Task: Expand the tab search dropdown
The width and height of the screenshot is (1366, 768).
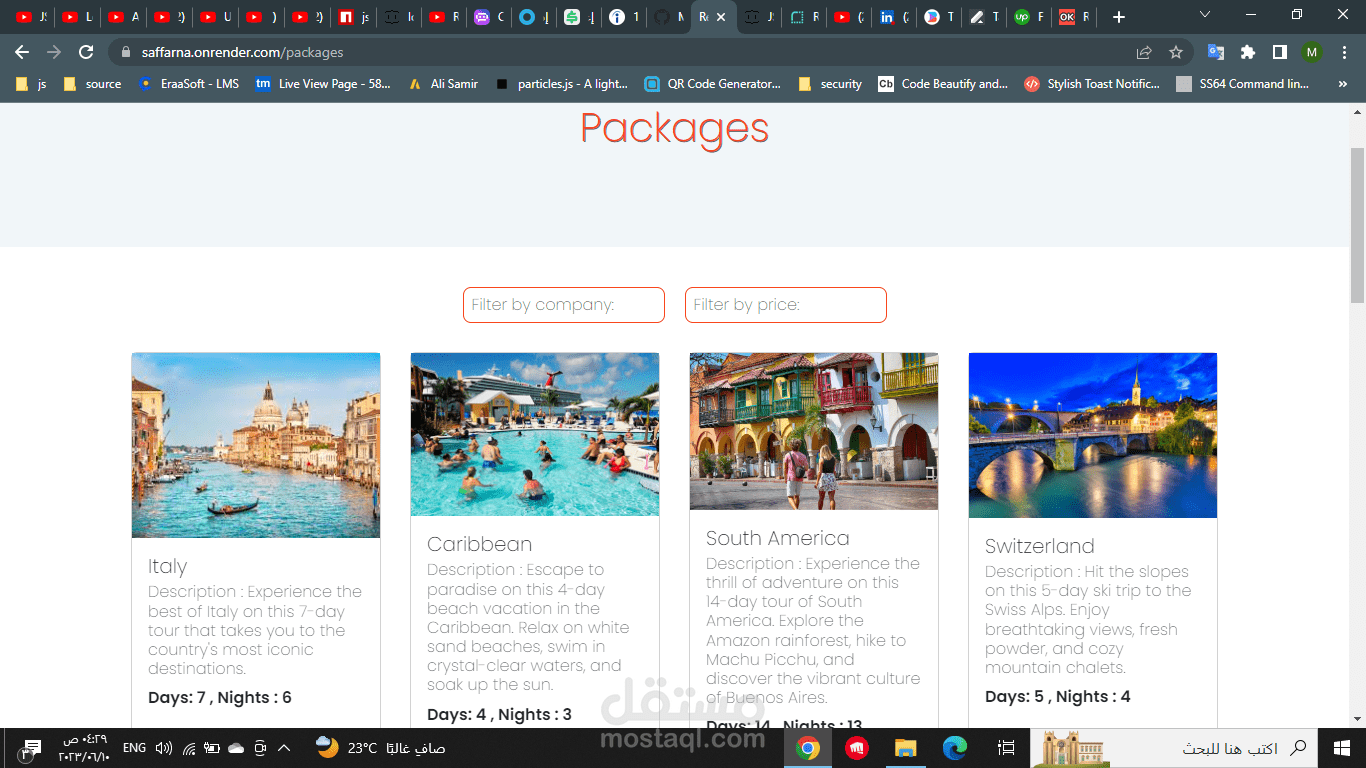Action: [1205, 15]
